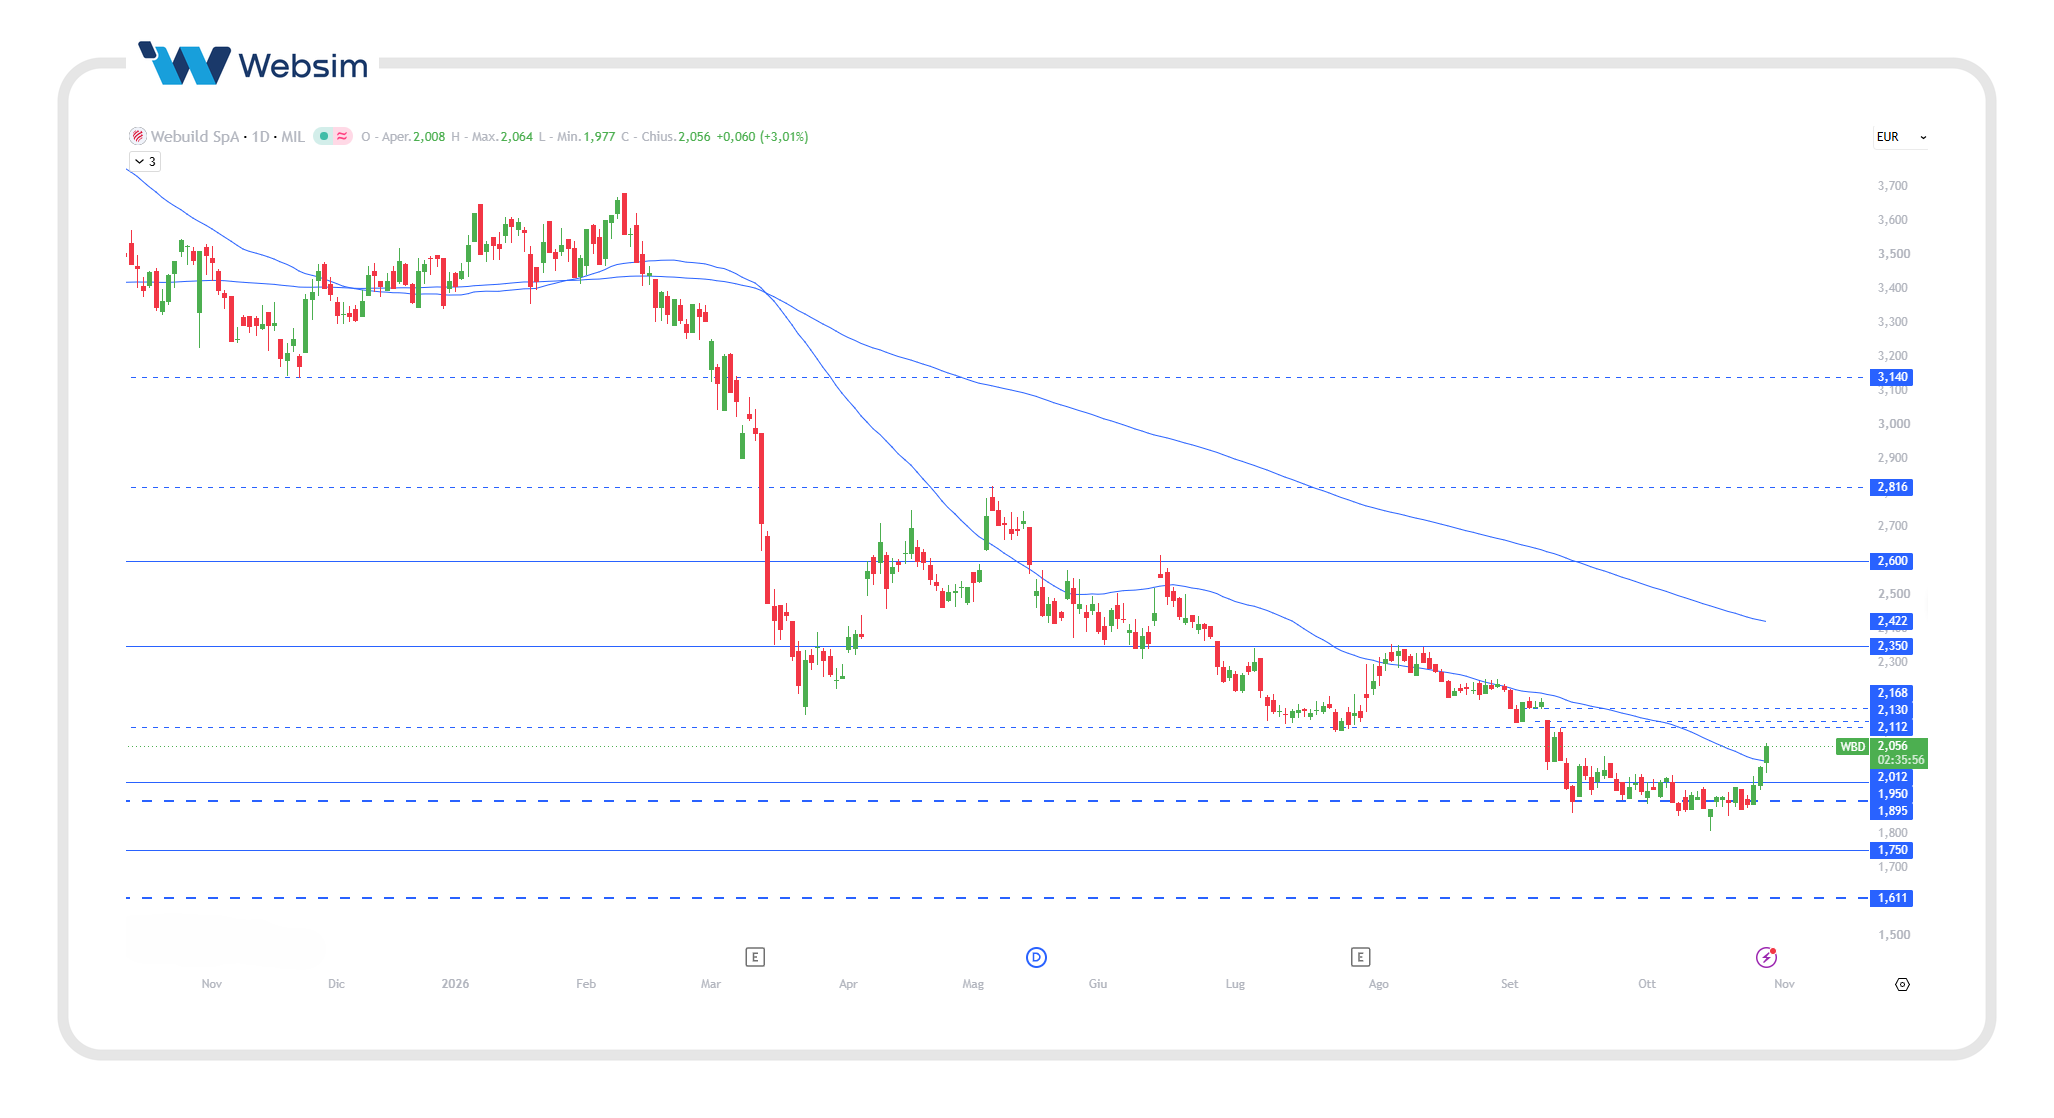Click the Webuild SpA symbol logo icon
The image size is (2054, 1118).
point(138,136)
